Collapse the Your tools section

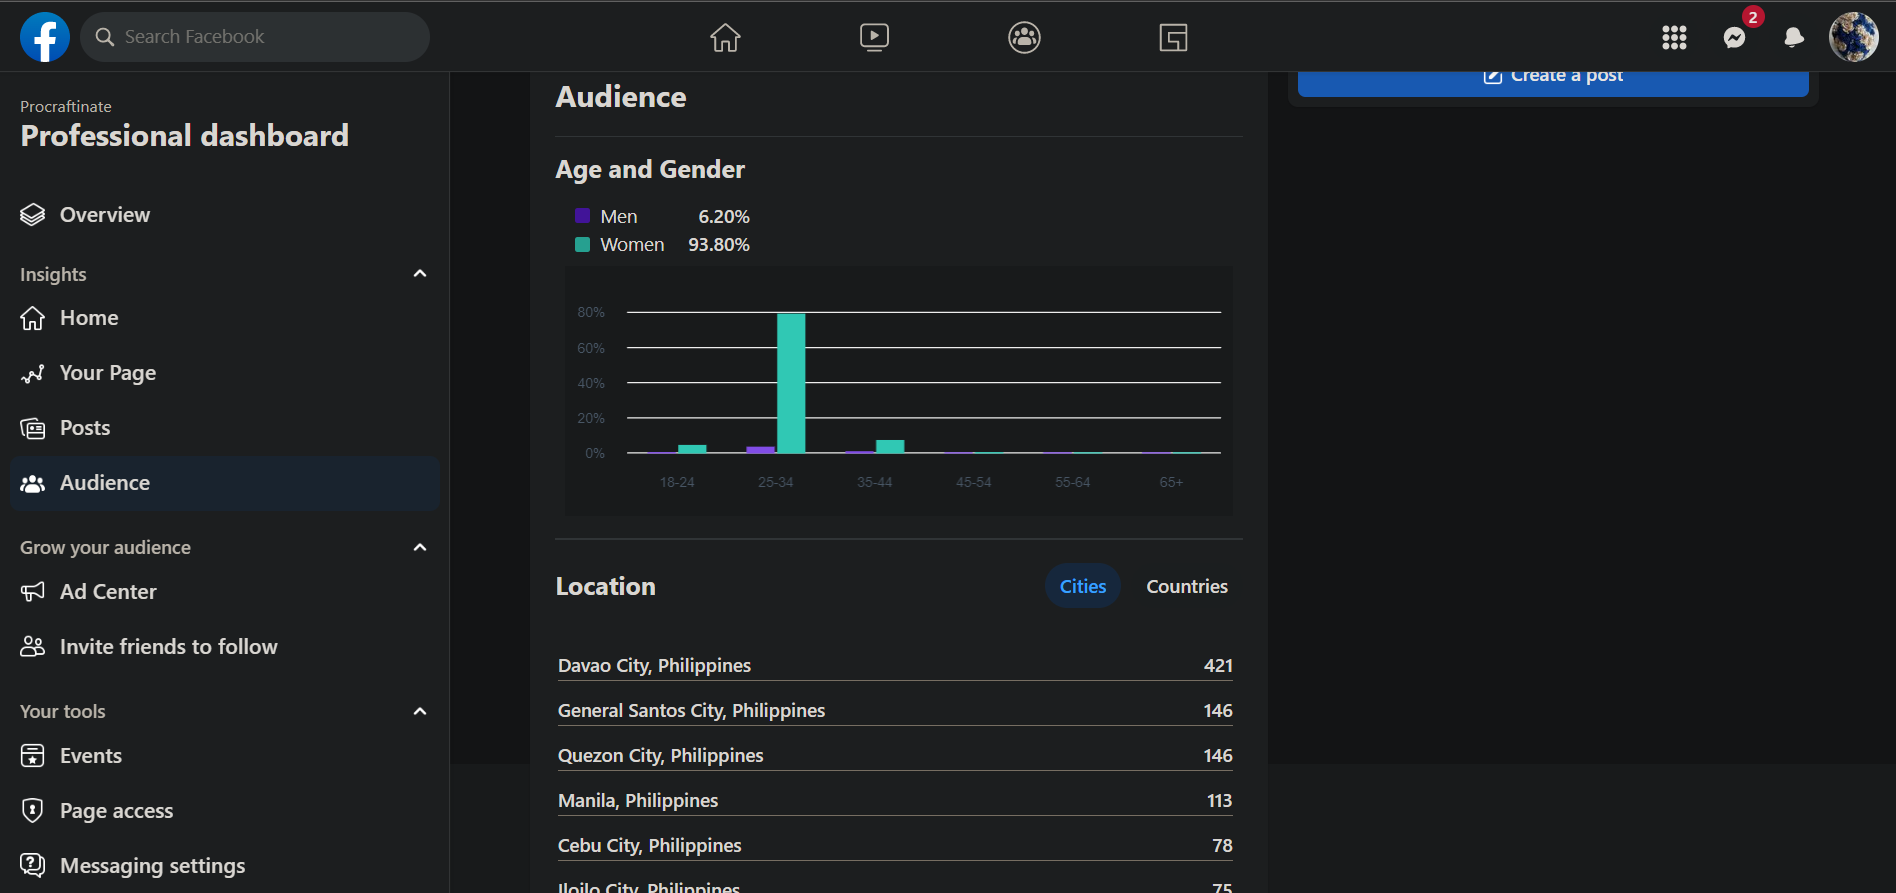click(420, 711)
